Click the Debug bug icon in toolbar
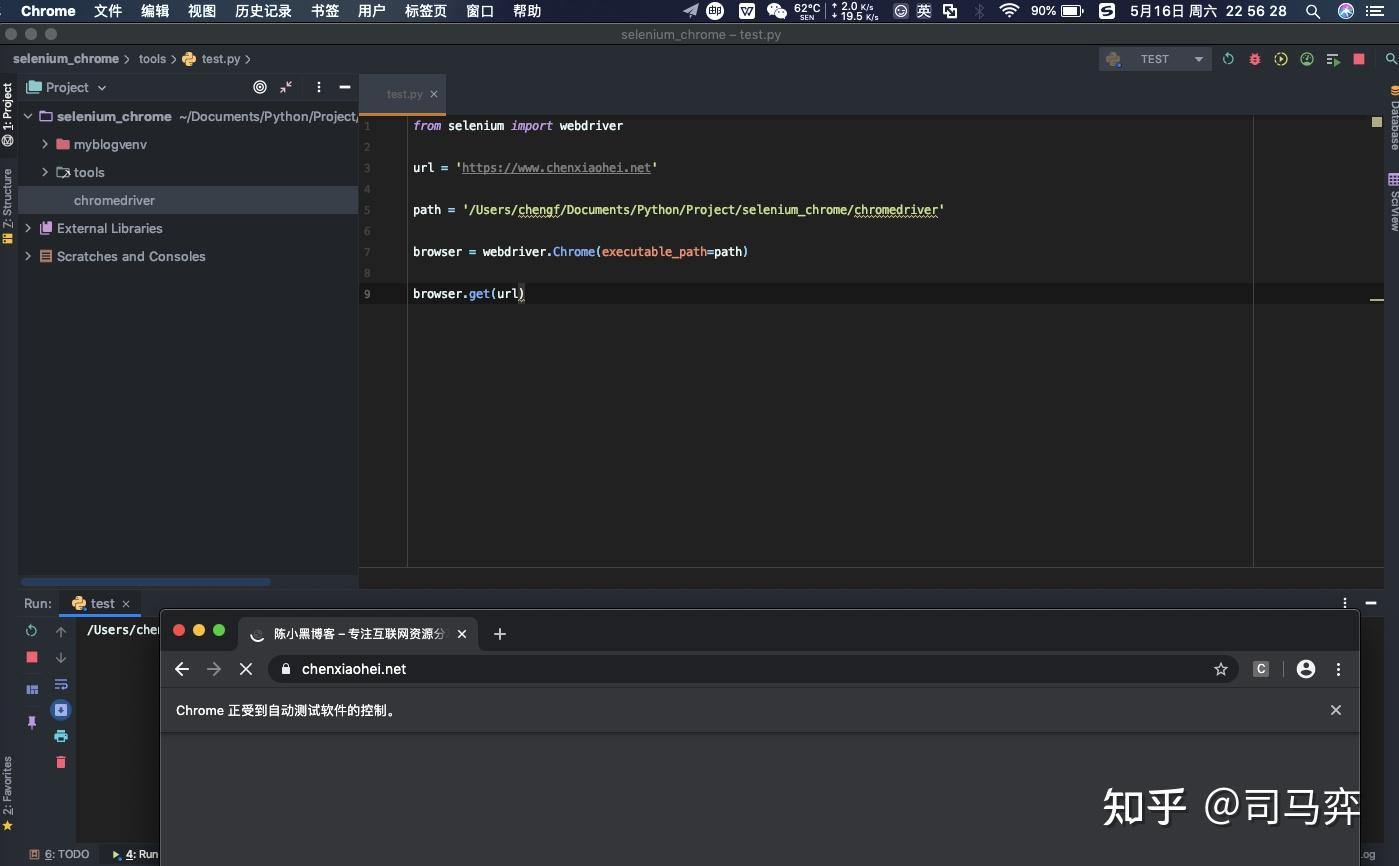This screenshot has width=1399, height=866. click(x=1254, y=59)
